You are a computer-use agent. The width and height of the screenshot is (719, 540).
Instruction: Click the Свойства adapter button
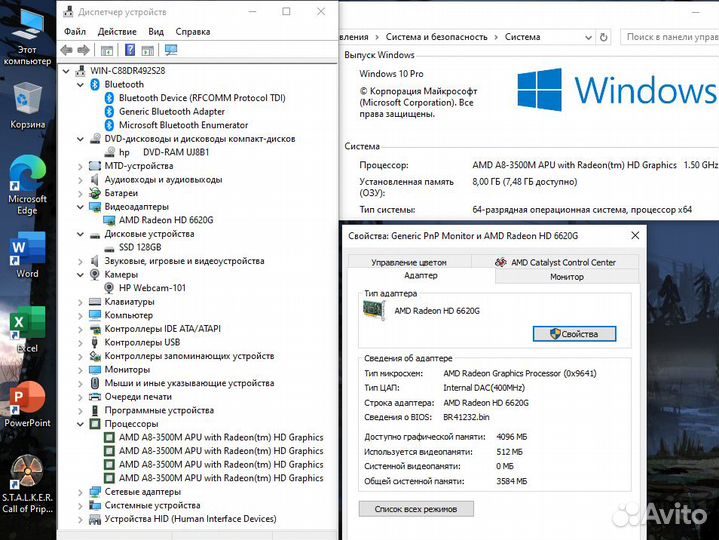point(574,334)
